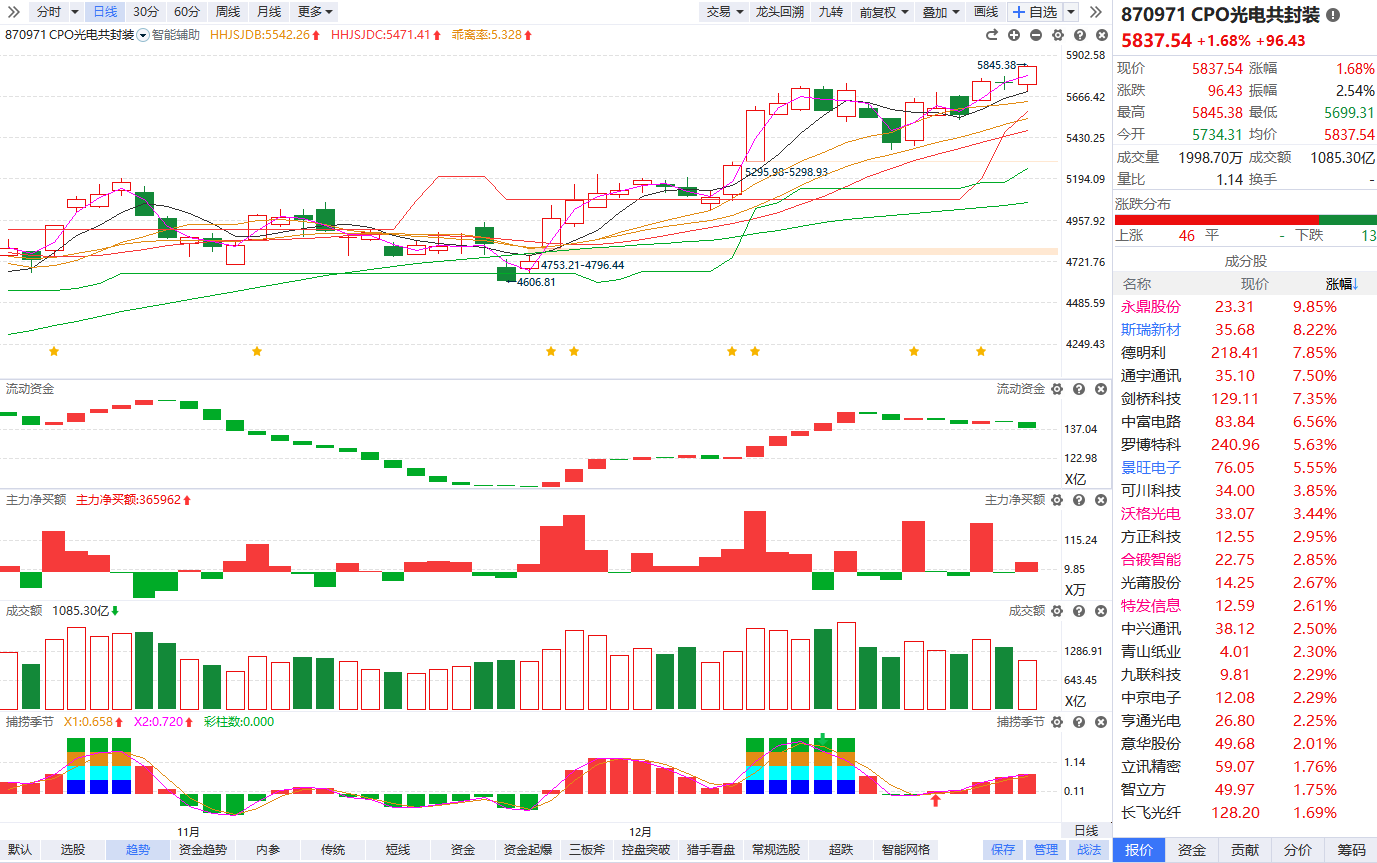Viewport: 1377px width, 863px height.
Task: Open help icon for 主力净买额 indicator
Action: click(x=1079, y=500)
